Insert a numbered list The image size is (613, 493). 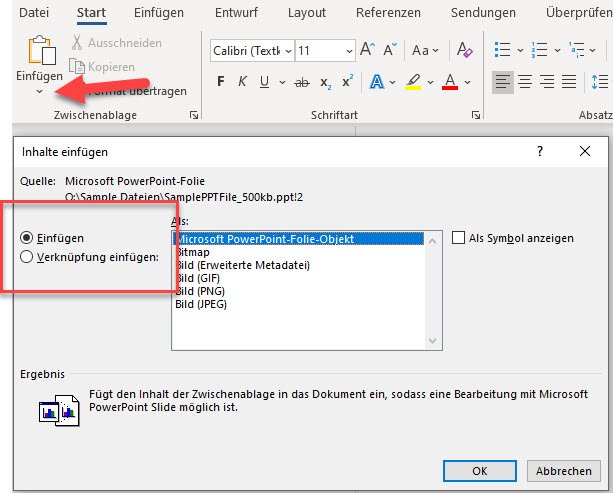click(539, 50)
